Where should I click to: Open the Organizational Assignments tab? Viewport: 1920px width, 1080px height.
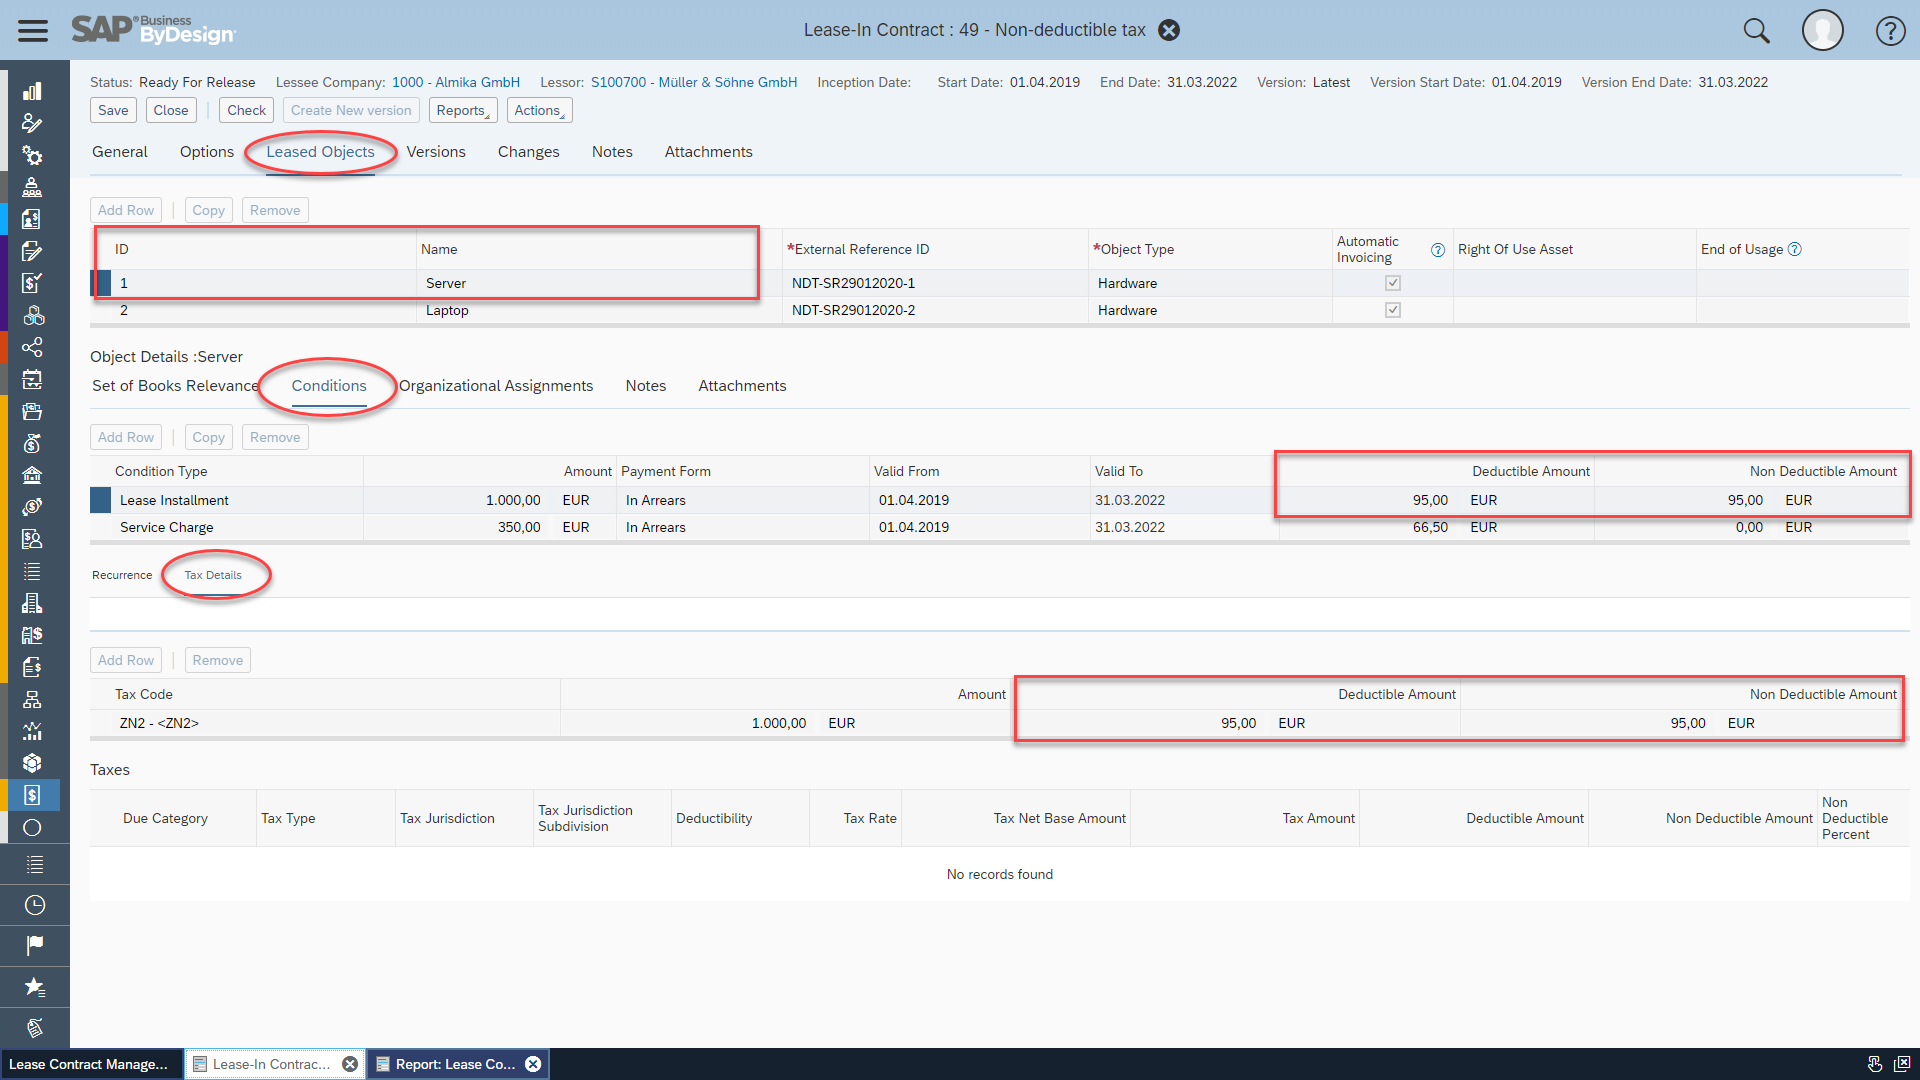pyautogui.click(x=496, y=386)
